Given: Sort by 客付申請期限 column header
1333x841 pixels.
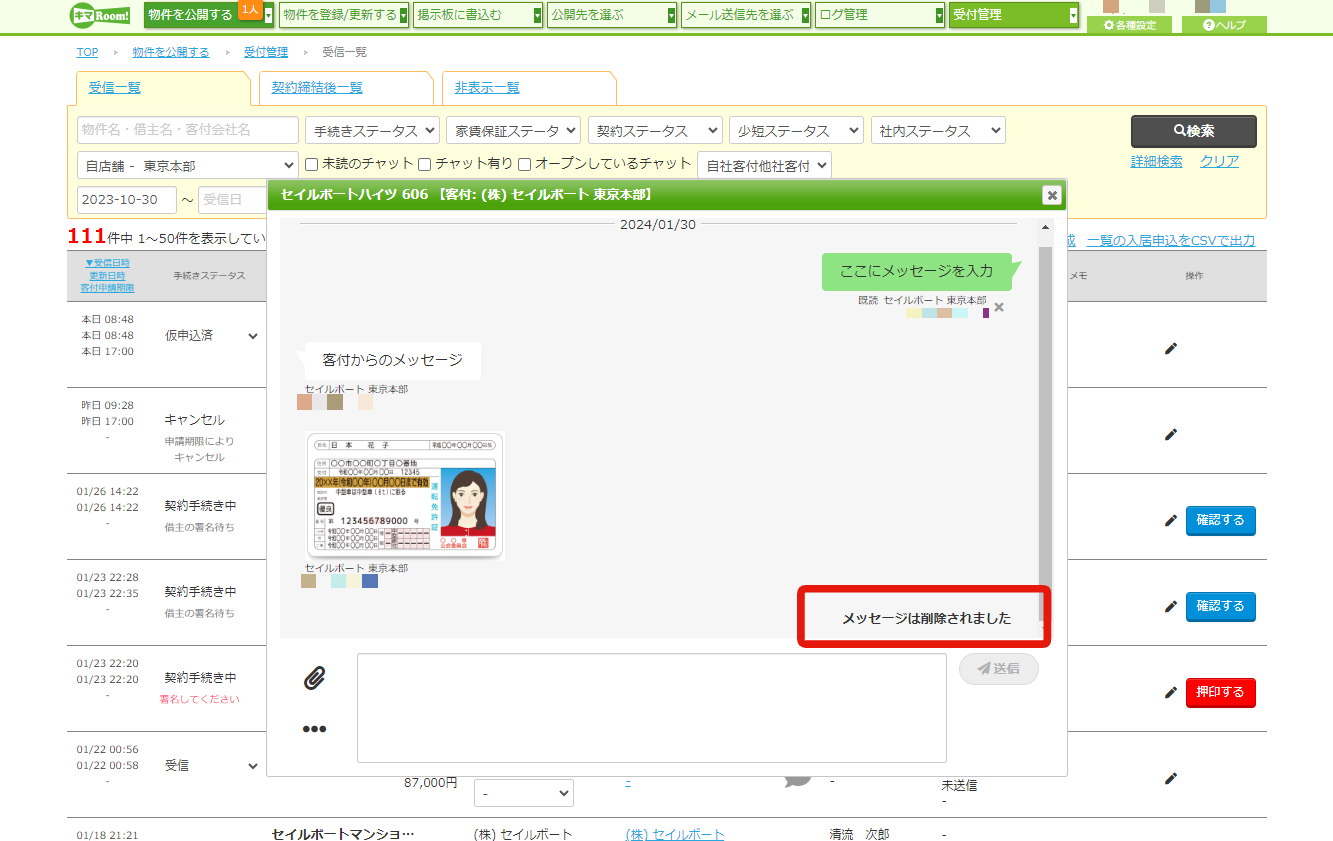Looking at the screenshot, I should pyautogui.click(x=107, y=288).
